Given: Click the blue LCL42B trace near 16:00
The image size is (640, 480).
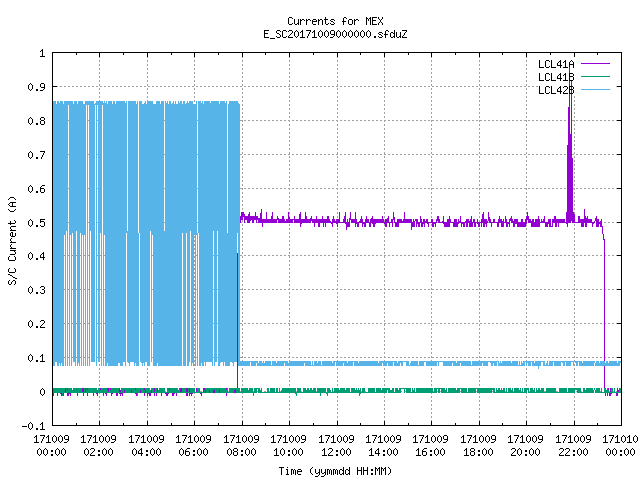Looking at the screenshot, I should (x=431, y=363).
